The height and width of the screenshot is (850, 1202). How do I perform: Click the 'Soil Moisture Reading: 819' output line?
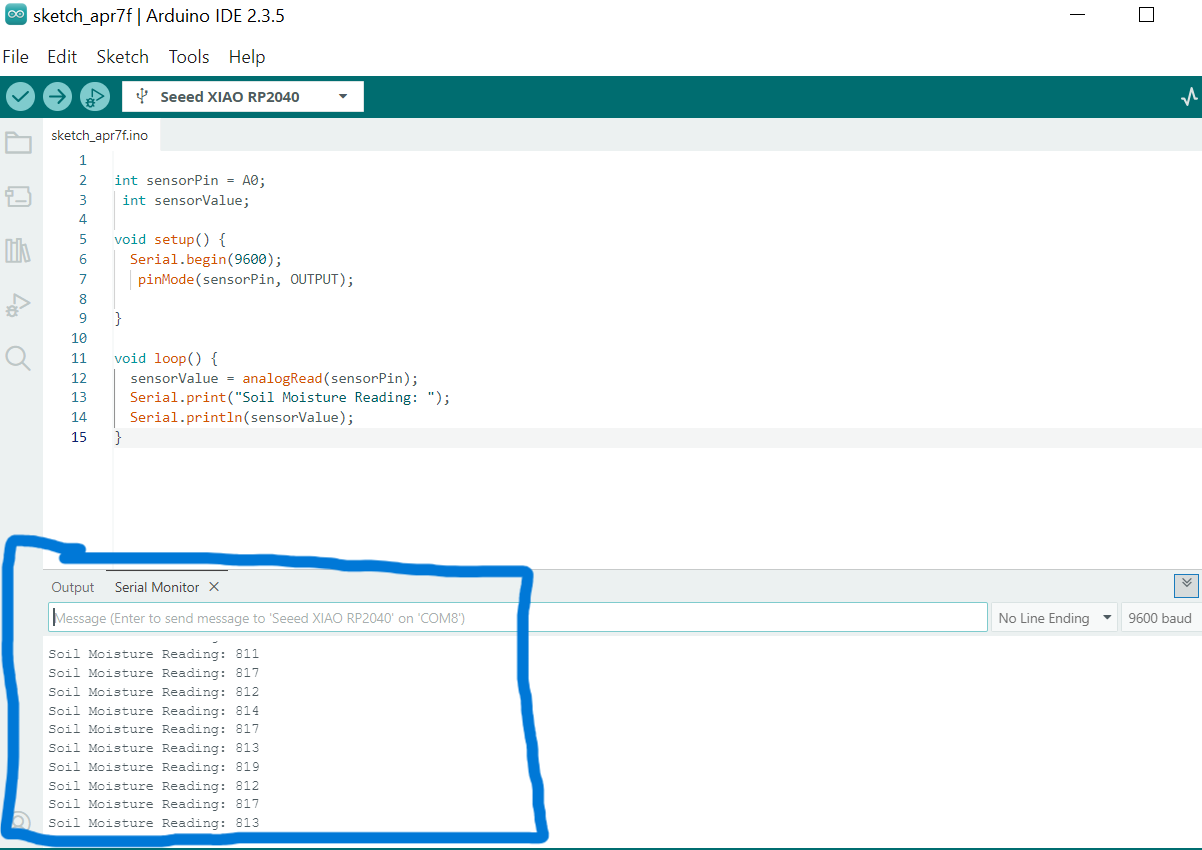(x=154, y=767)
